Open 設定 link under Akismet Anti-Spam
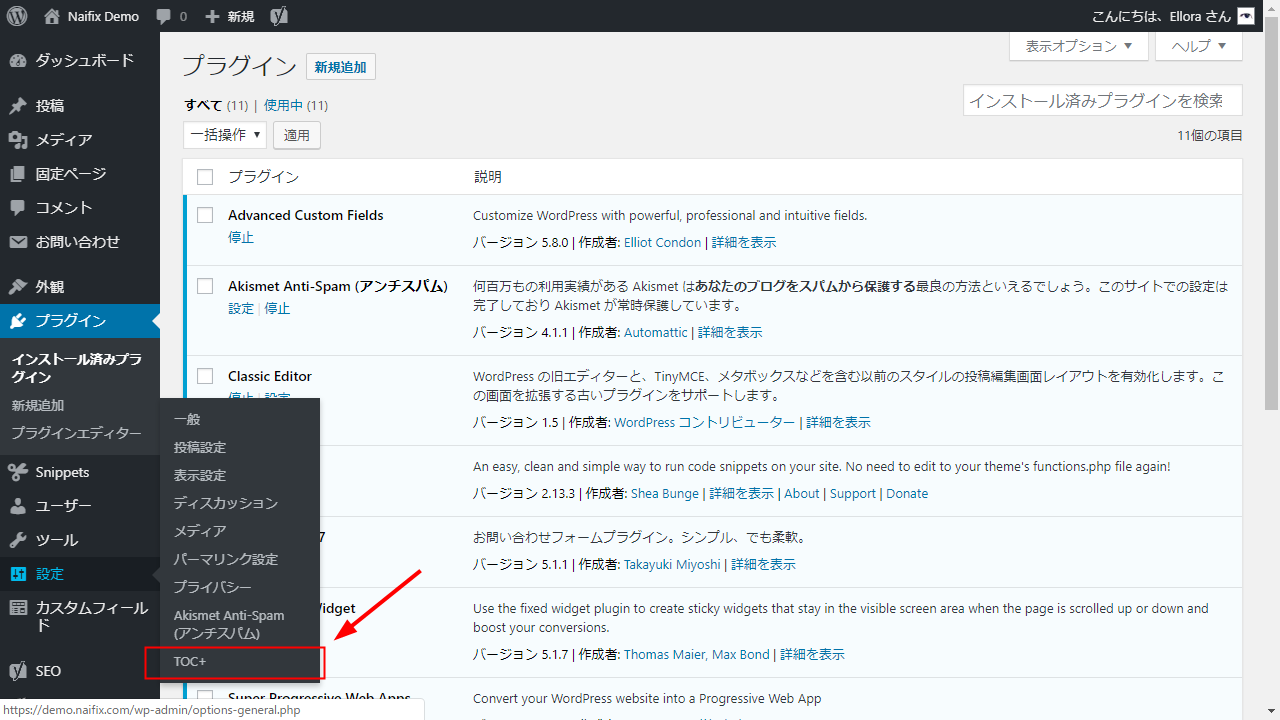The width and height of the screenshot is (1280, 720). click(x=241, y=308)
